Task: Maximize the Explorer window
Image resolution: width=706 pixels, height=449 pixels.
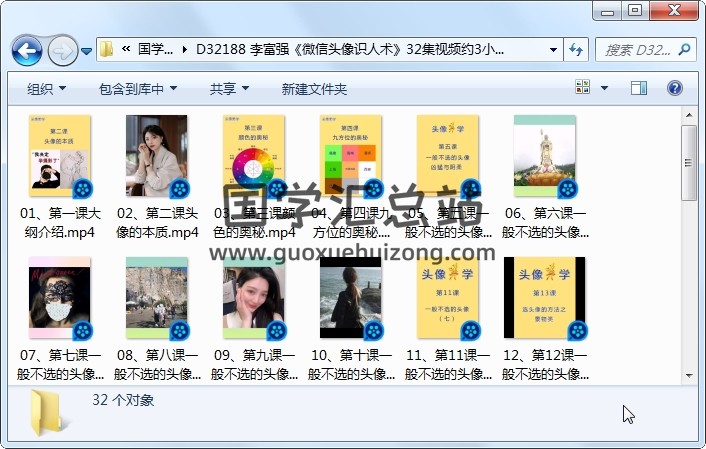Action: point(635,10)
